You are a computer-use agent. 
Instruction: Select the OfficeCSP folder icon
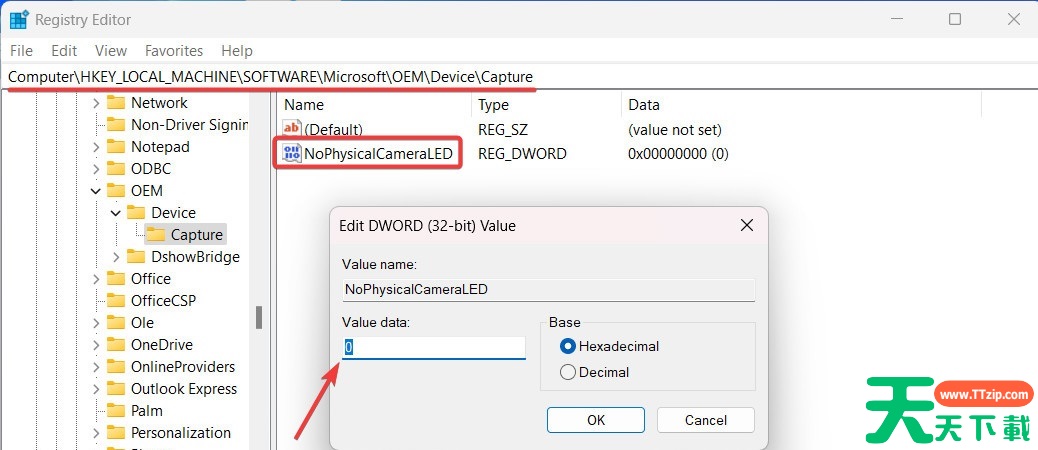(116, 300)
